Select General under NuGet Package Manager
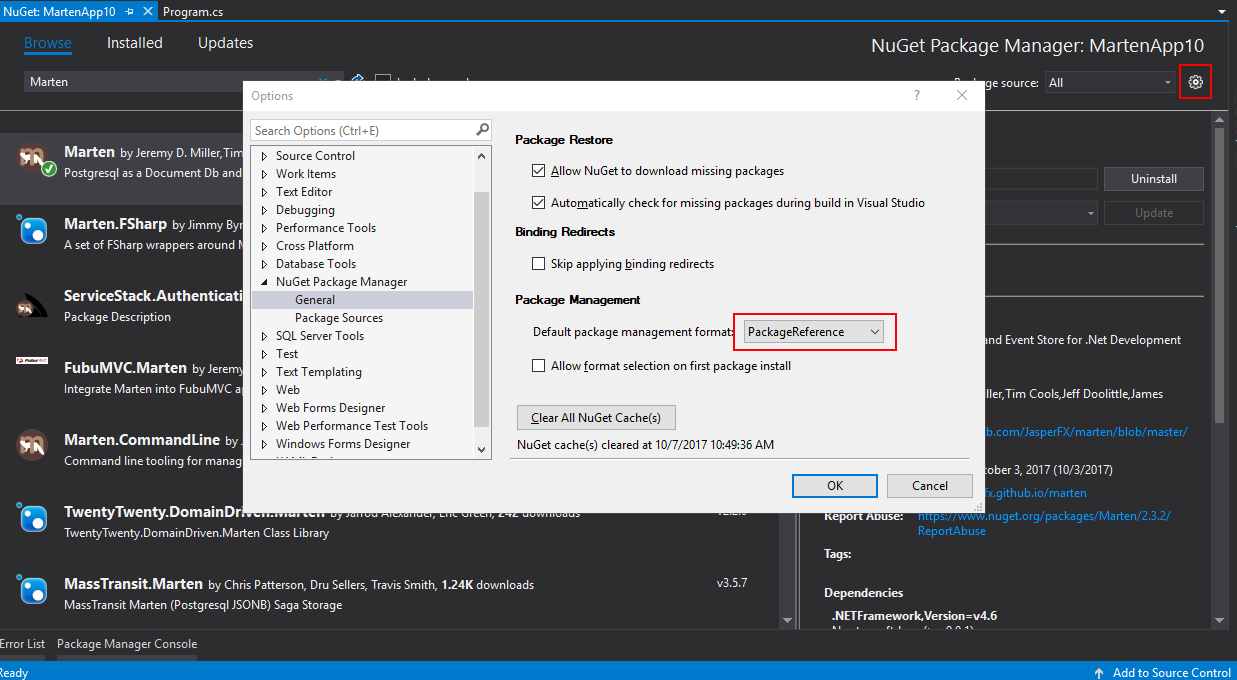Screen dimensions: 1237x680 (315, 300)
